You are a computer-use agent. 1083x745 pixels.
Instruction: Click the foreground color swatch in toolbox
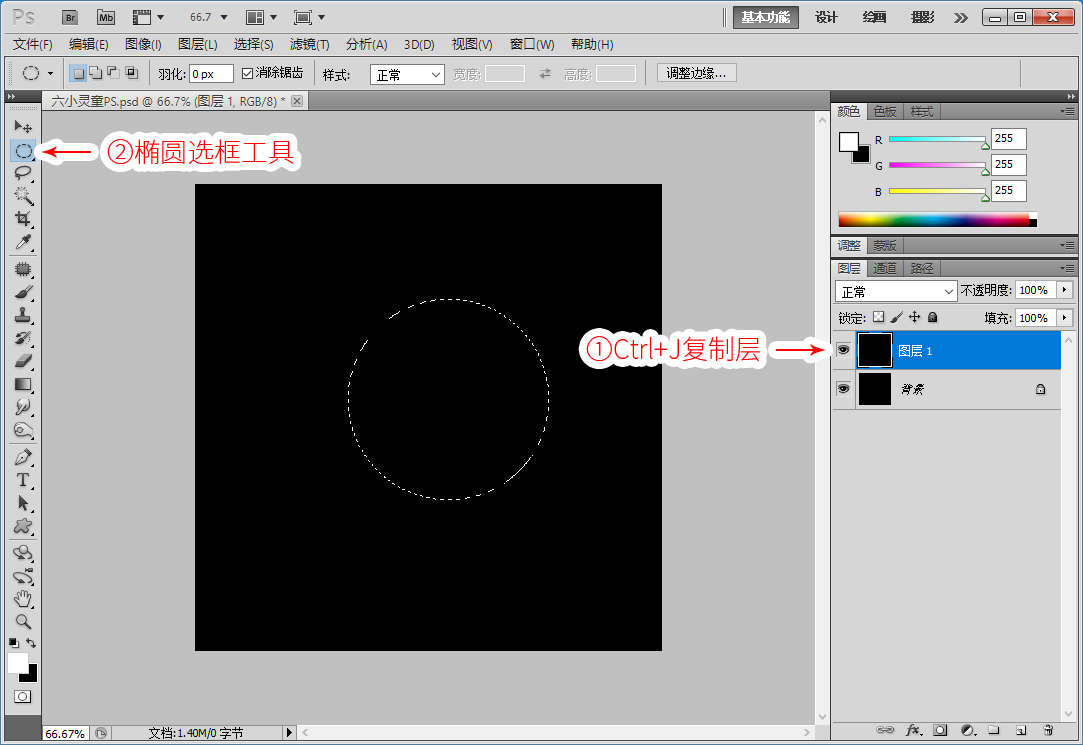pos(18,663)
